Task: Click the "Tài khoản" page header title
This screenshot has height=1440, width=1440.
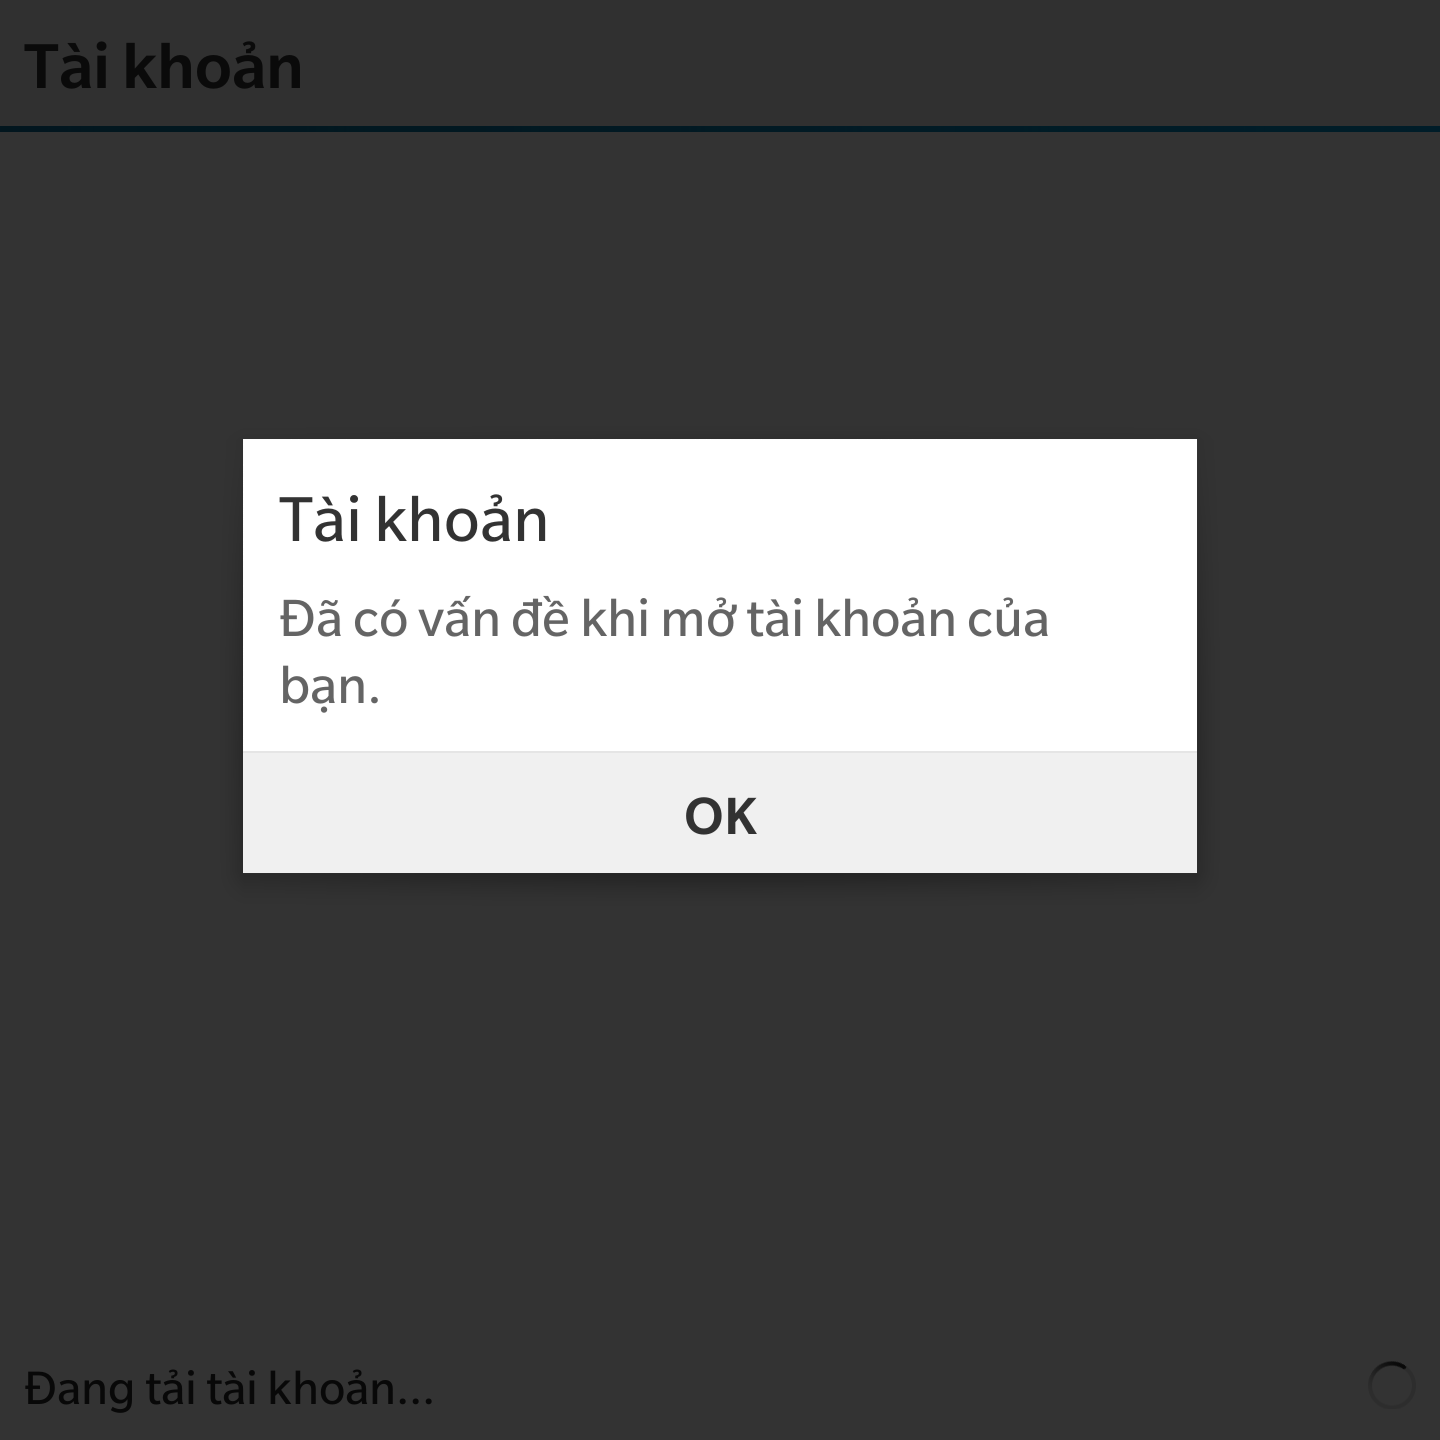Action: click(163, 67)
